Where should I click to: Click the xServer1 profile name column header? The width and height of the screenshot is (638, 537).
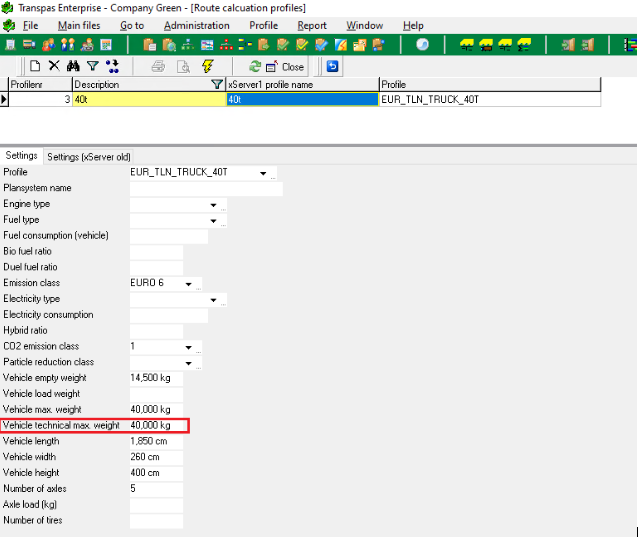pyautogui.click(x=302, y=85)
